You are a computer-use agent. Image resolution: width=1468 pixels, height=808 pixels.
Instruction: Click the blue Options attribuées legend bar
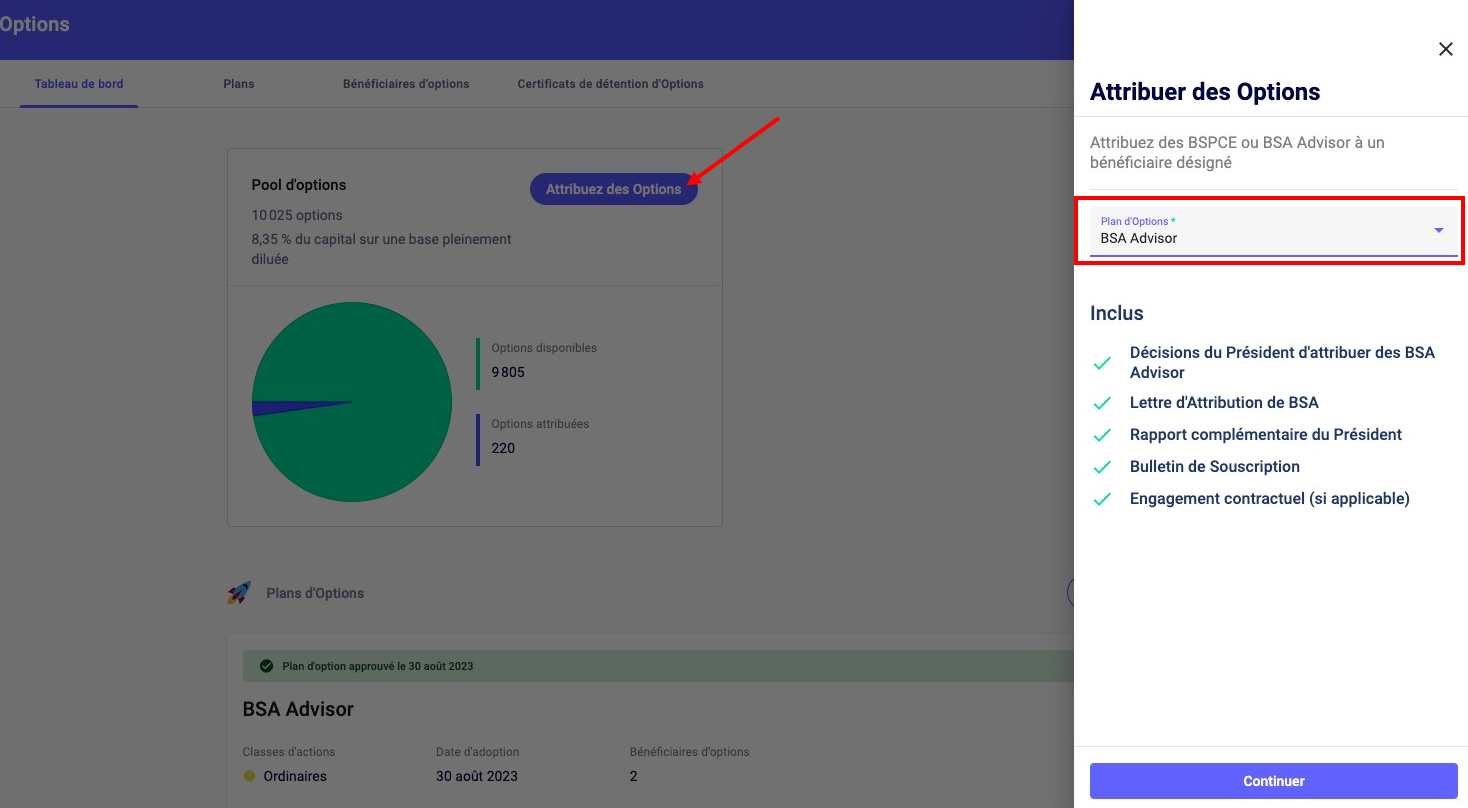[478, 440]
